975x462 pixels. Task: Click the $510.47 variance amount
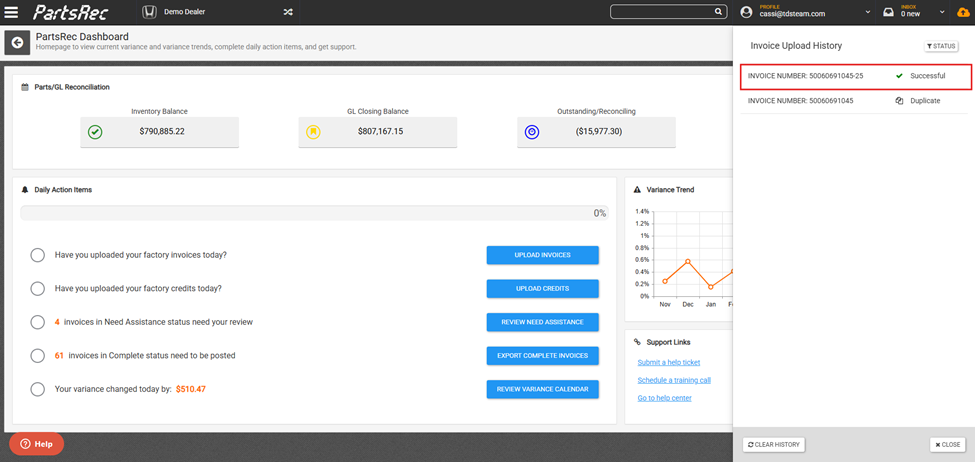click(191, 389)
